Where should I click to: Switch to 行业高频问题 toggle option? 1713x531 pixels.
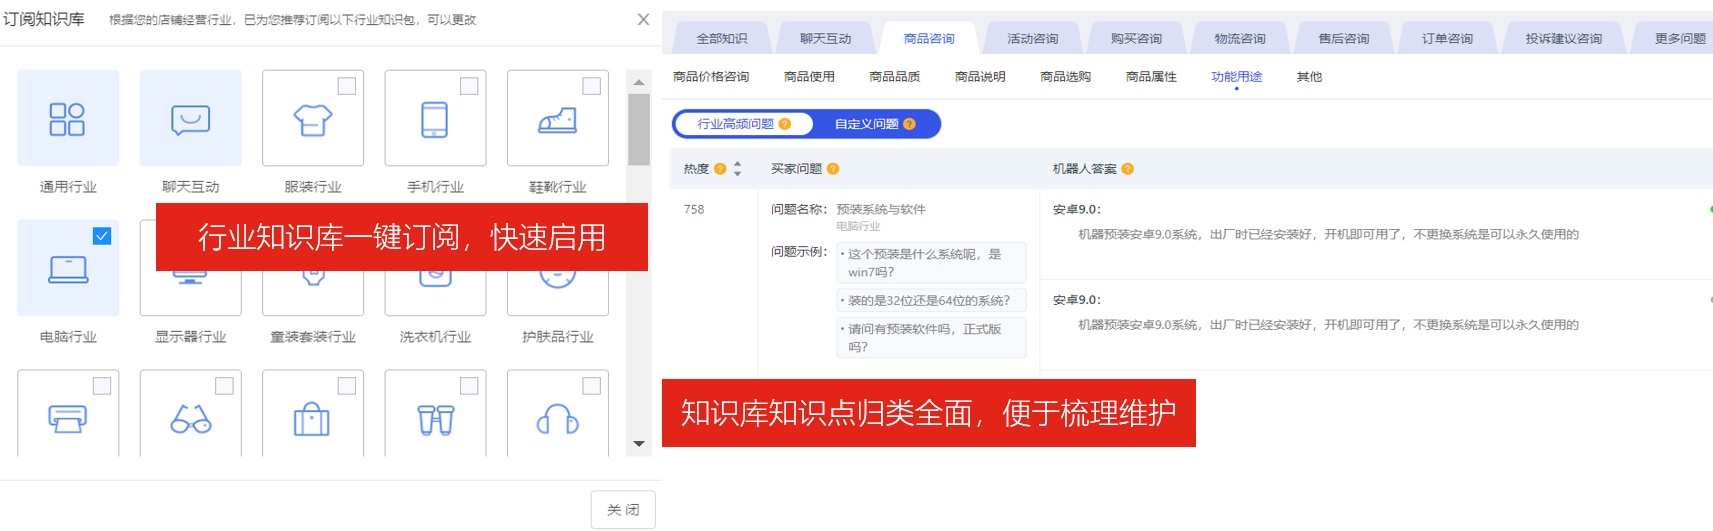pyautogui.click(x=744, y=124)
